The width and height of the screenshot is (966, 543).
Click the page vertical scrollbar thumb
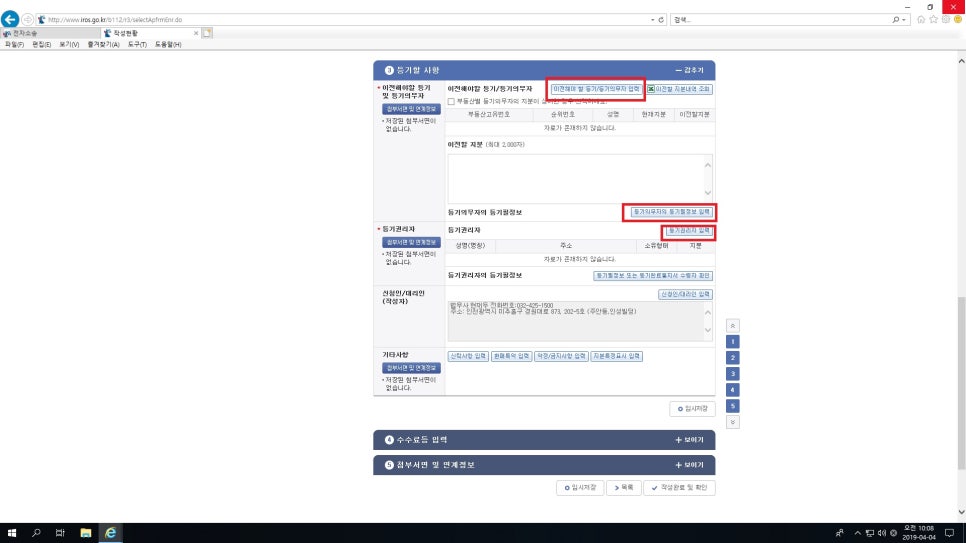[961, 382]
